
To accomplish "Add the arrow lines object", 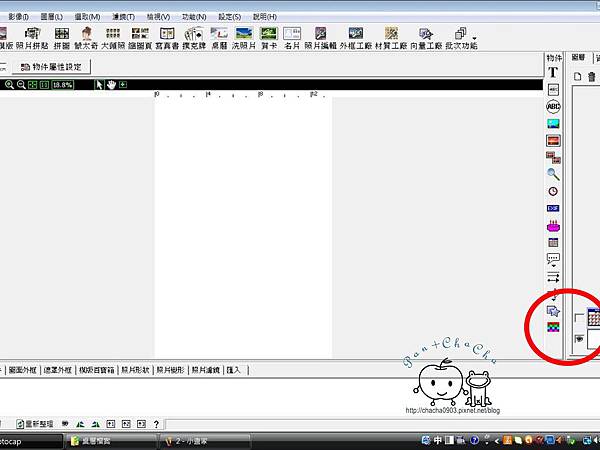I will click(x=553, y=277).
